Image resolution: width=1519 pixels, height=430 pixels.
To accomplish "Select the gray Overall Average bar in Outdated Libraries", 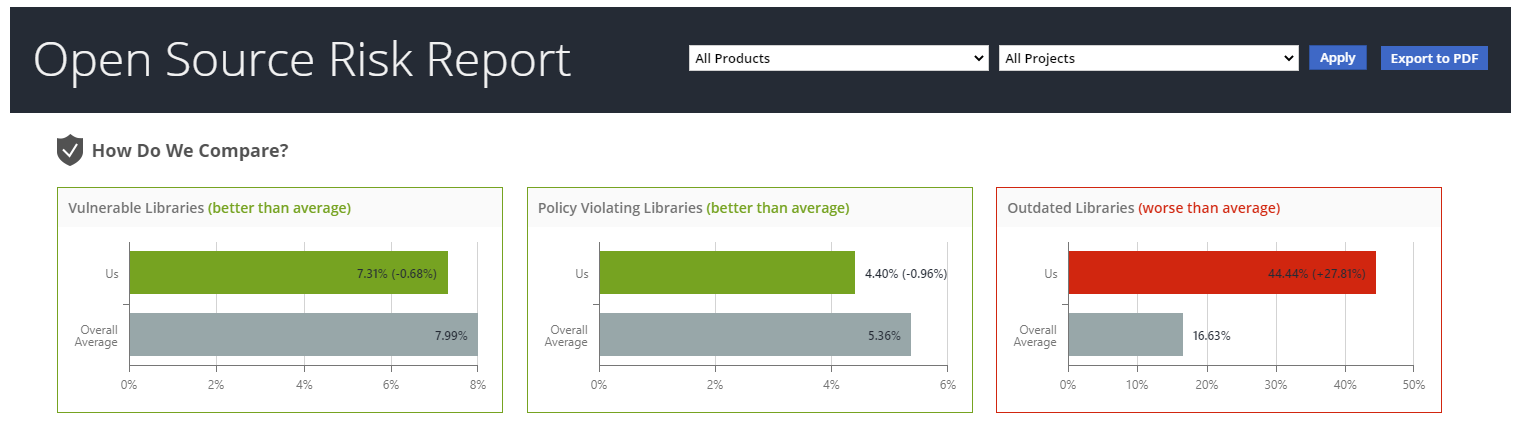I will (x=1125, y=335).
